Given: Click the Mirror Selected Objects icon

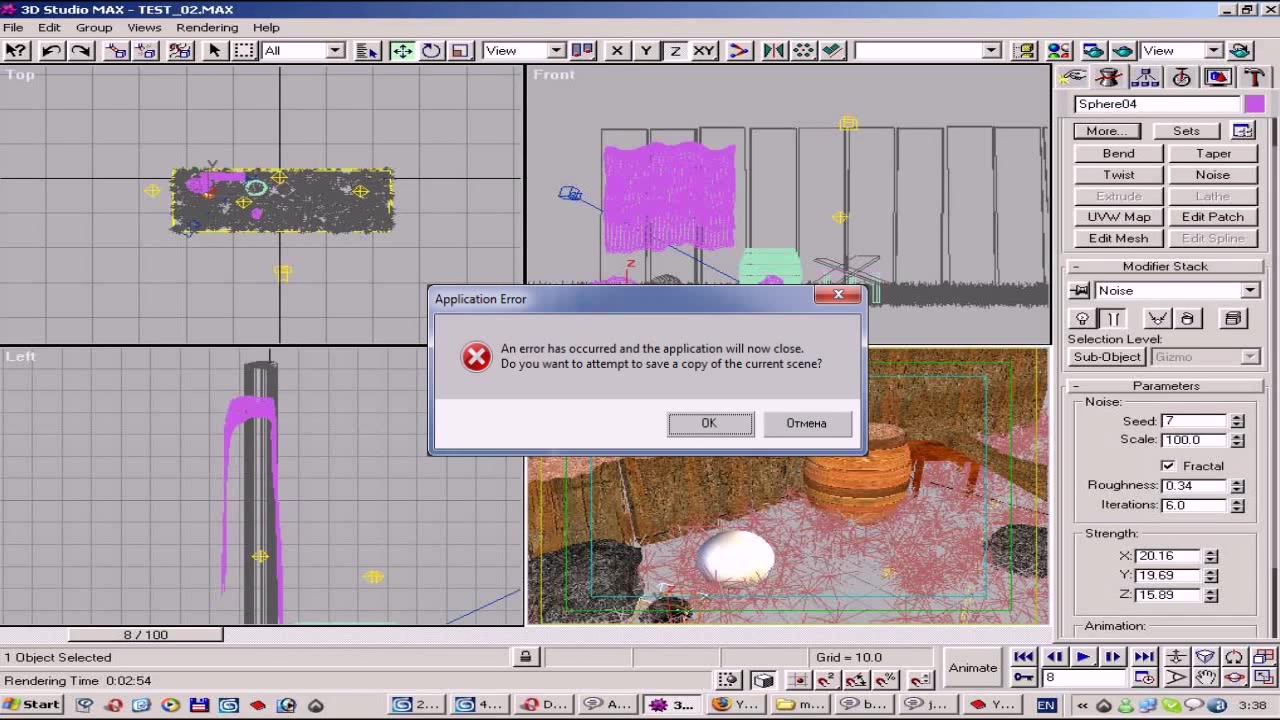Looking at the screenshot, I should 774,51.
